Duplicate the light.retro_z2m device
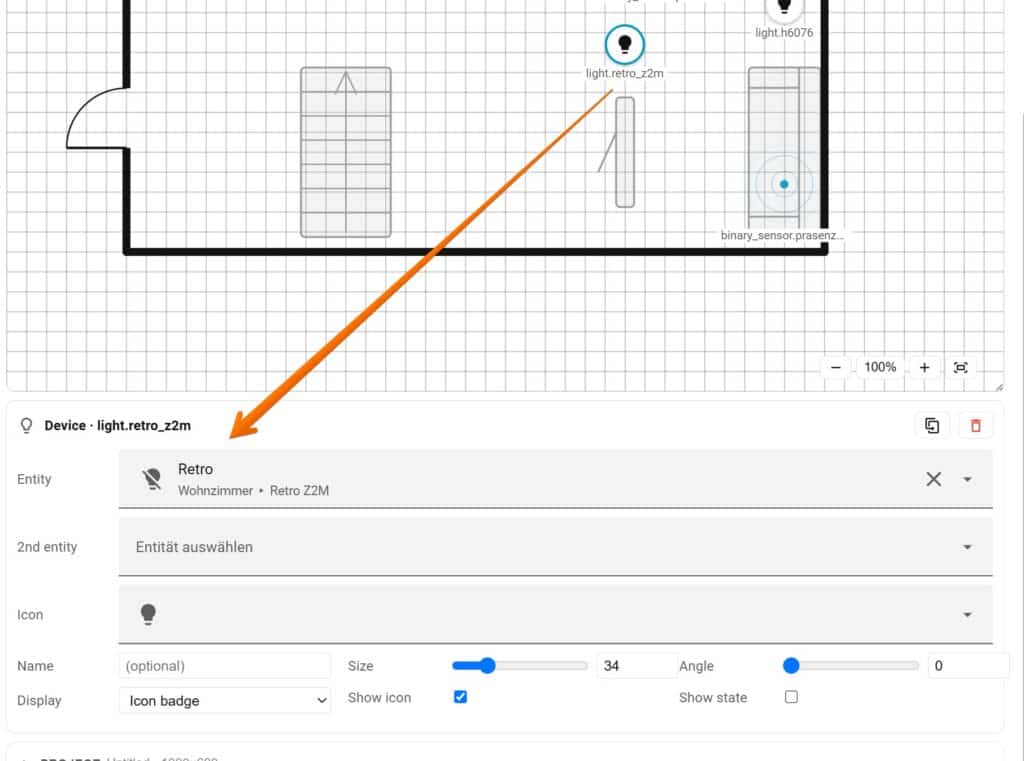The image size is (1024, 761). 932,425
